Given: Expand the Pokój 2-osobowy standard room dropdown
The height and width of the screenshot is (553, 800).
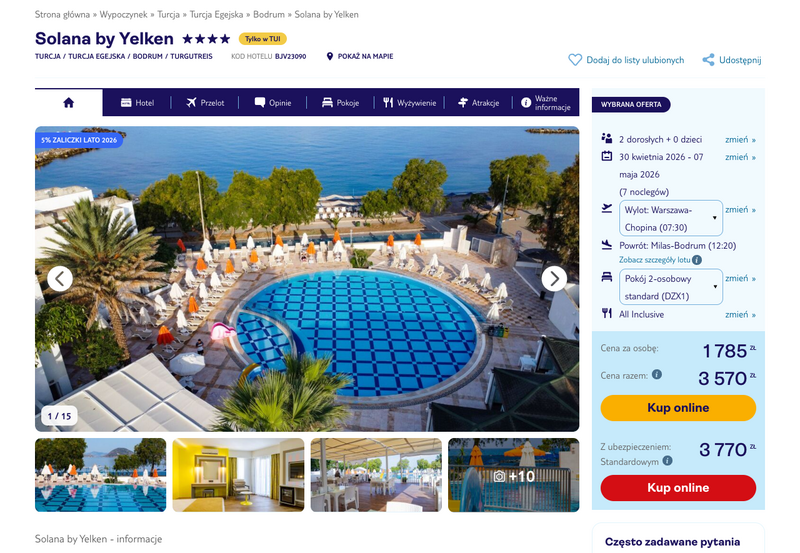Looking at the screenshot, I should pos(671,287).
